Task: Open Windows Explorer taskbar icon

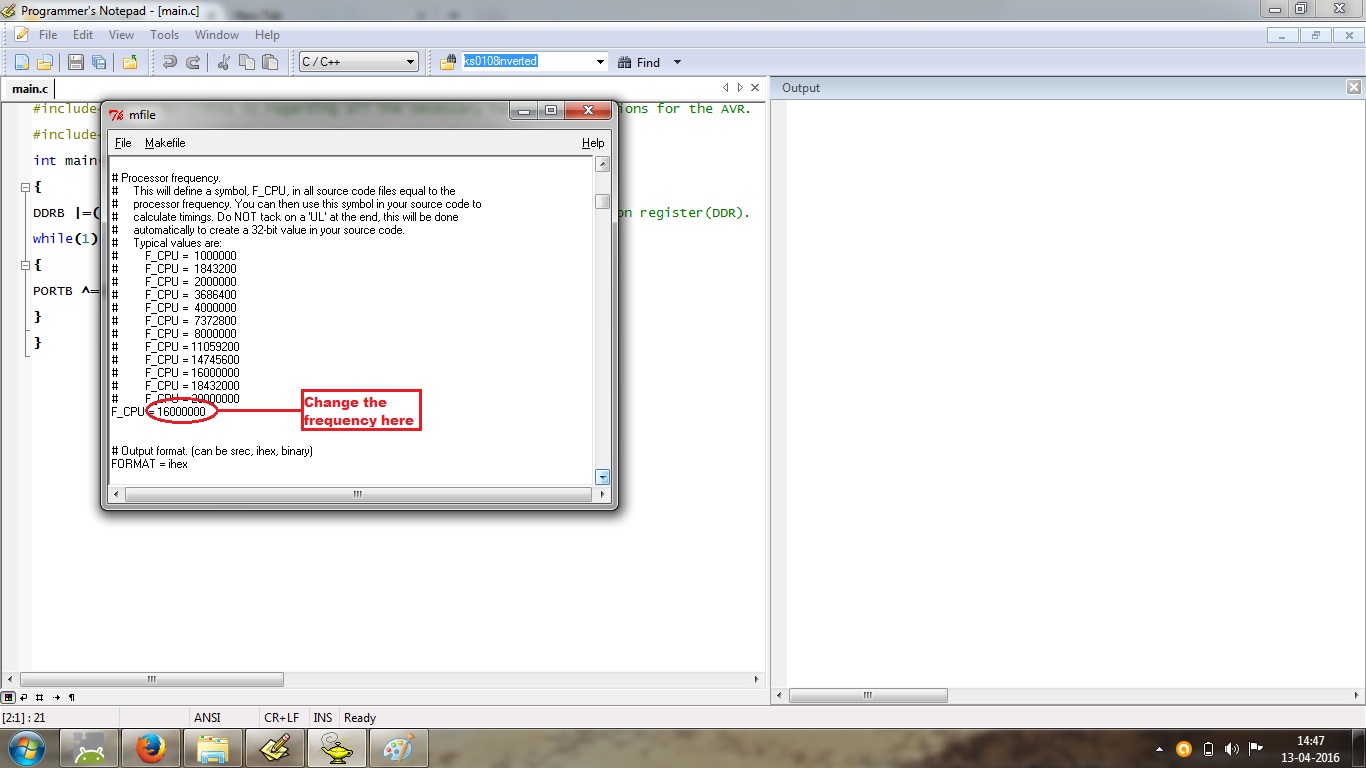Action: (213, 748)
